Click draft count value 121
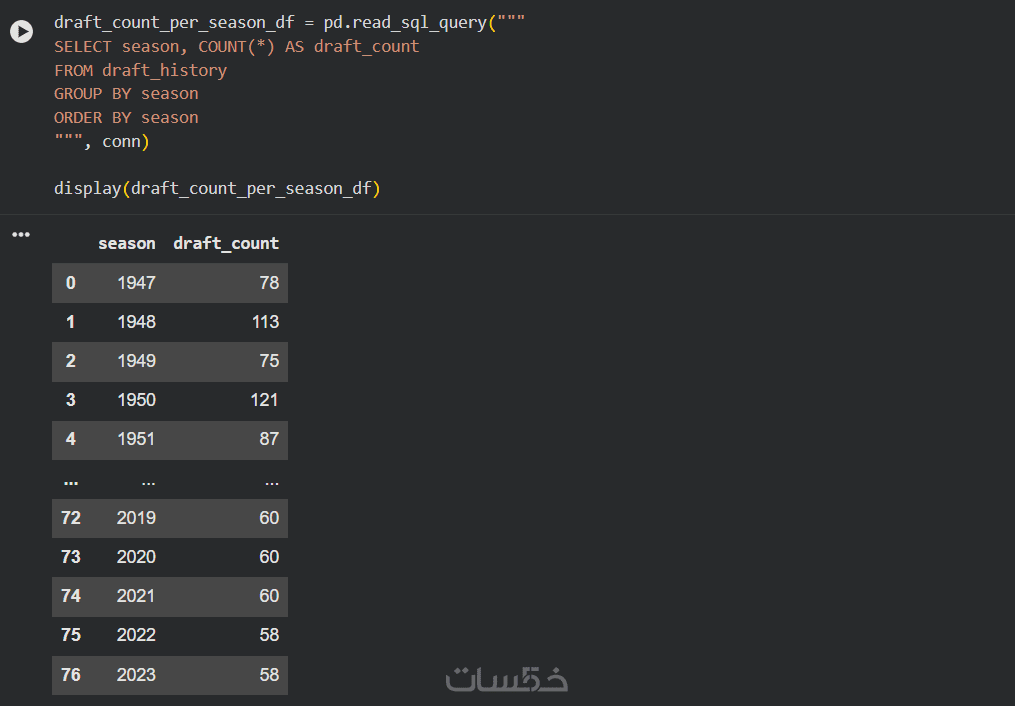 [x=265, y=400]
